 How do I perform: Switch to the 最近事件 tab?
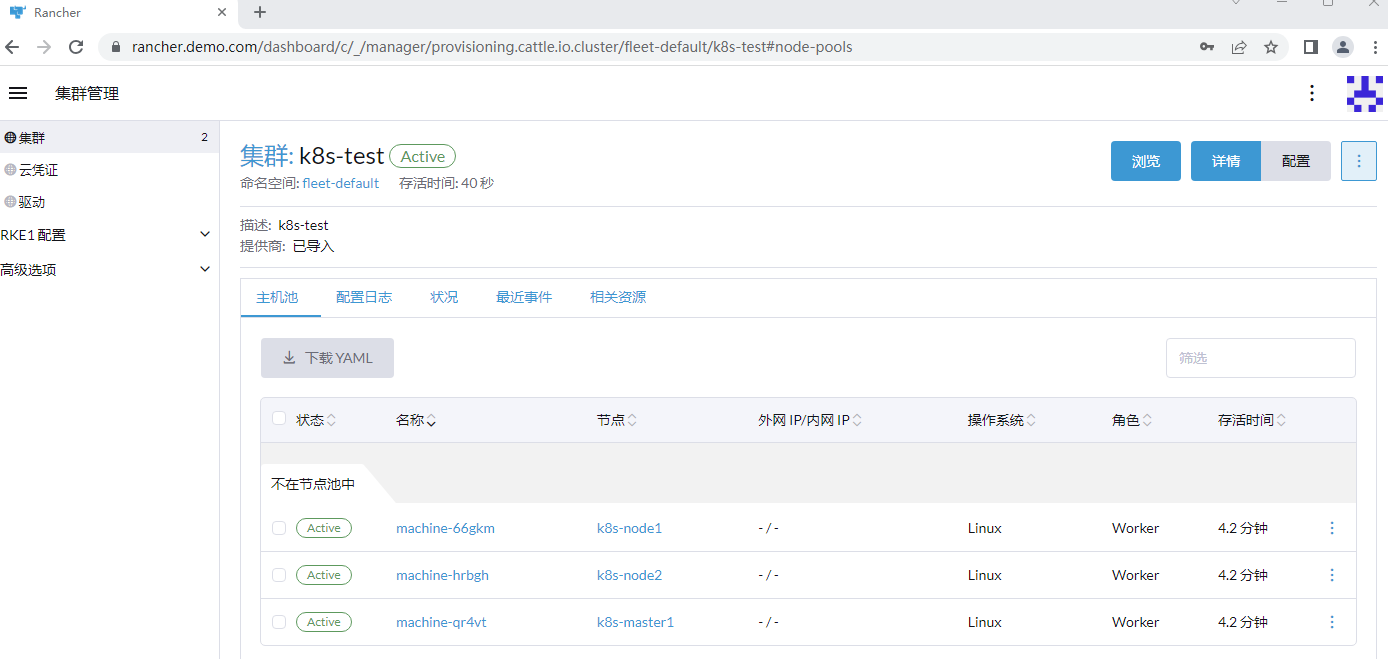coord(524,297)
